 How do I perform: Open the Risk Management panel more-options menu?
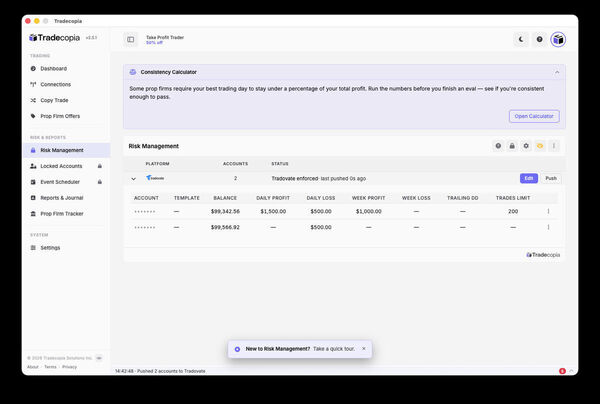pyautogui.click(x=554, y=146)
